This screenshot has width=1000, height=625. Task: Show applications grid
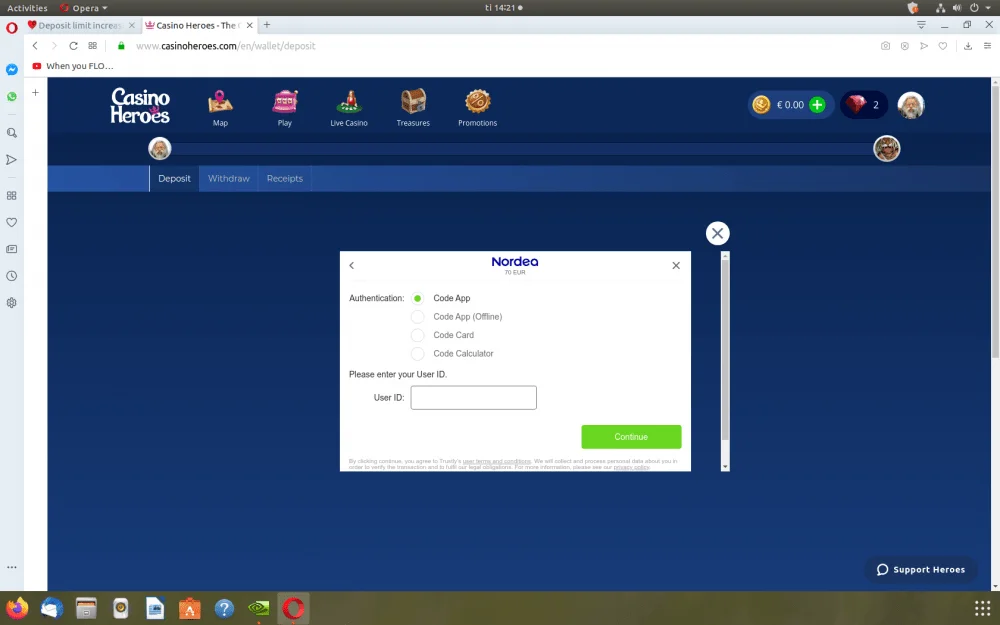click(x=983, y=608)
